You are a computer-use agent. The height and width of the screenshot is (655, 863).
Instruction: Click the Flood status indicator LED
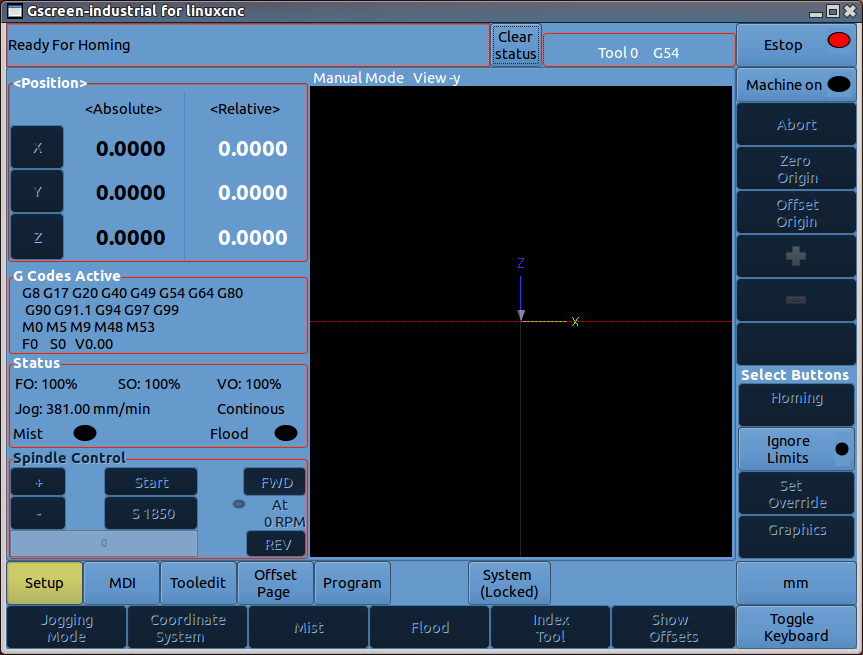click(286, 433)
